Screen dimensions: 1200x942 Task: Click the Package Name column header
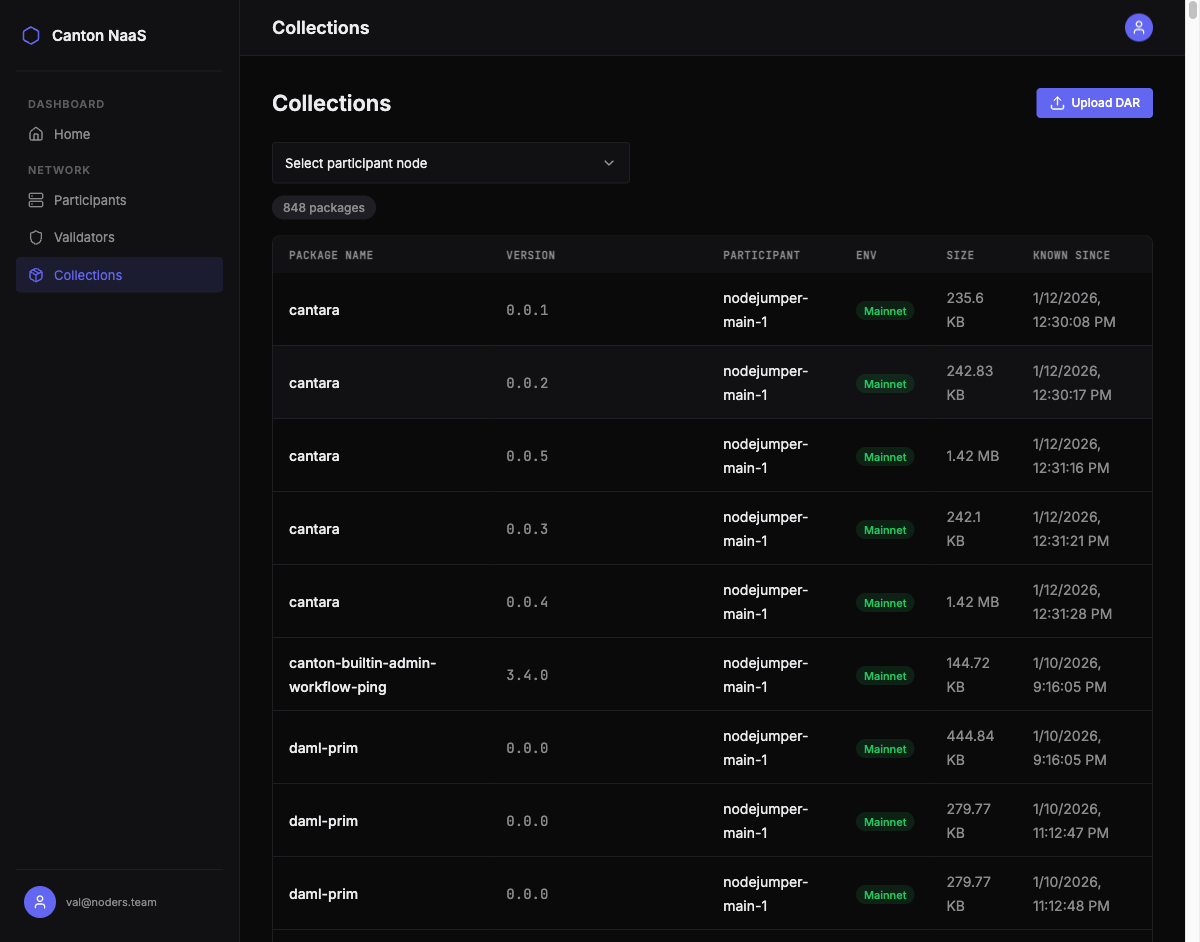[x=331, y=255]
